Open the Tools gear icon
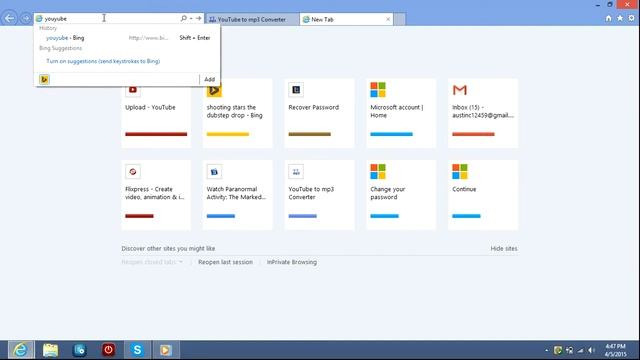640x360 pixels. pyautogui.click(x=631, y=18)
